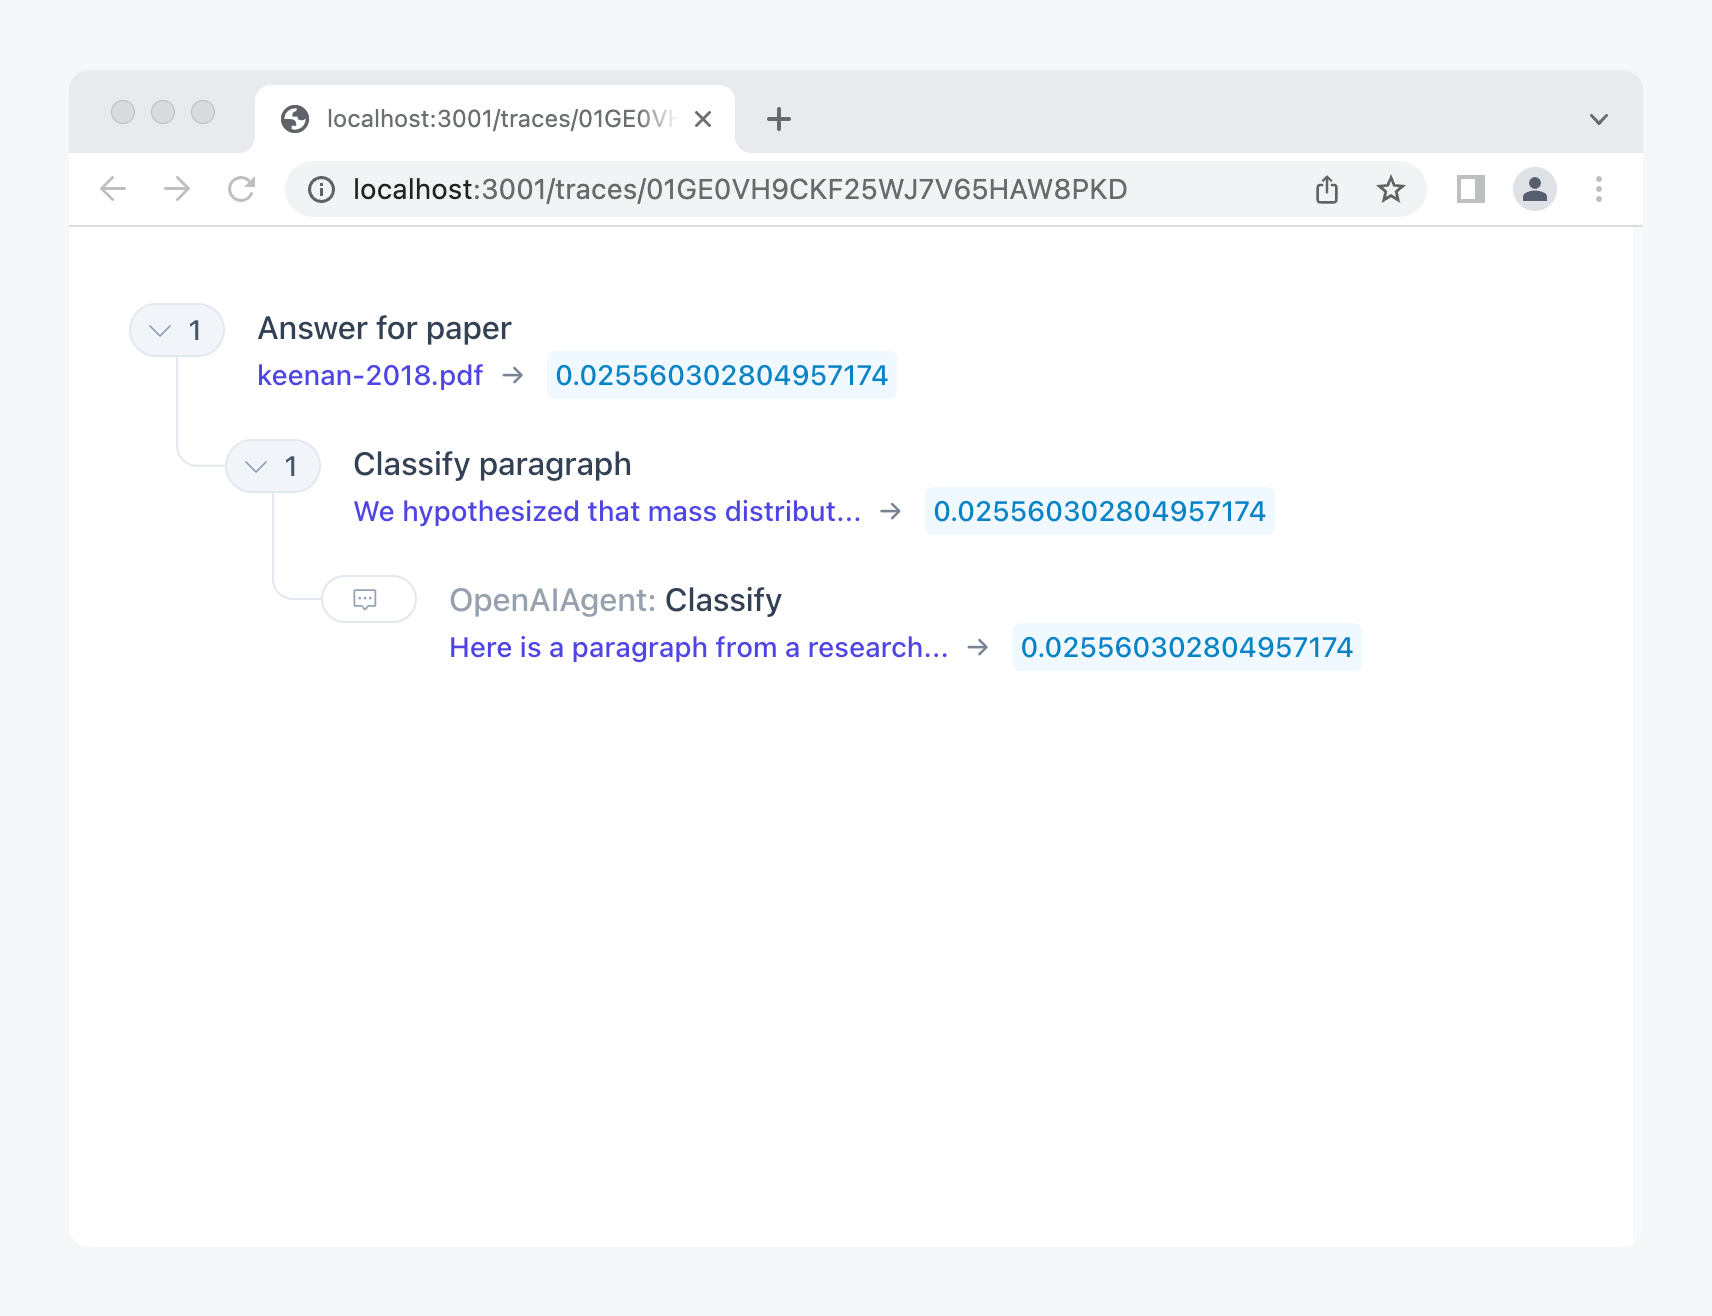Open the browser three-dot menu
1712x1316 pixels.
coord(1598,189)
